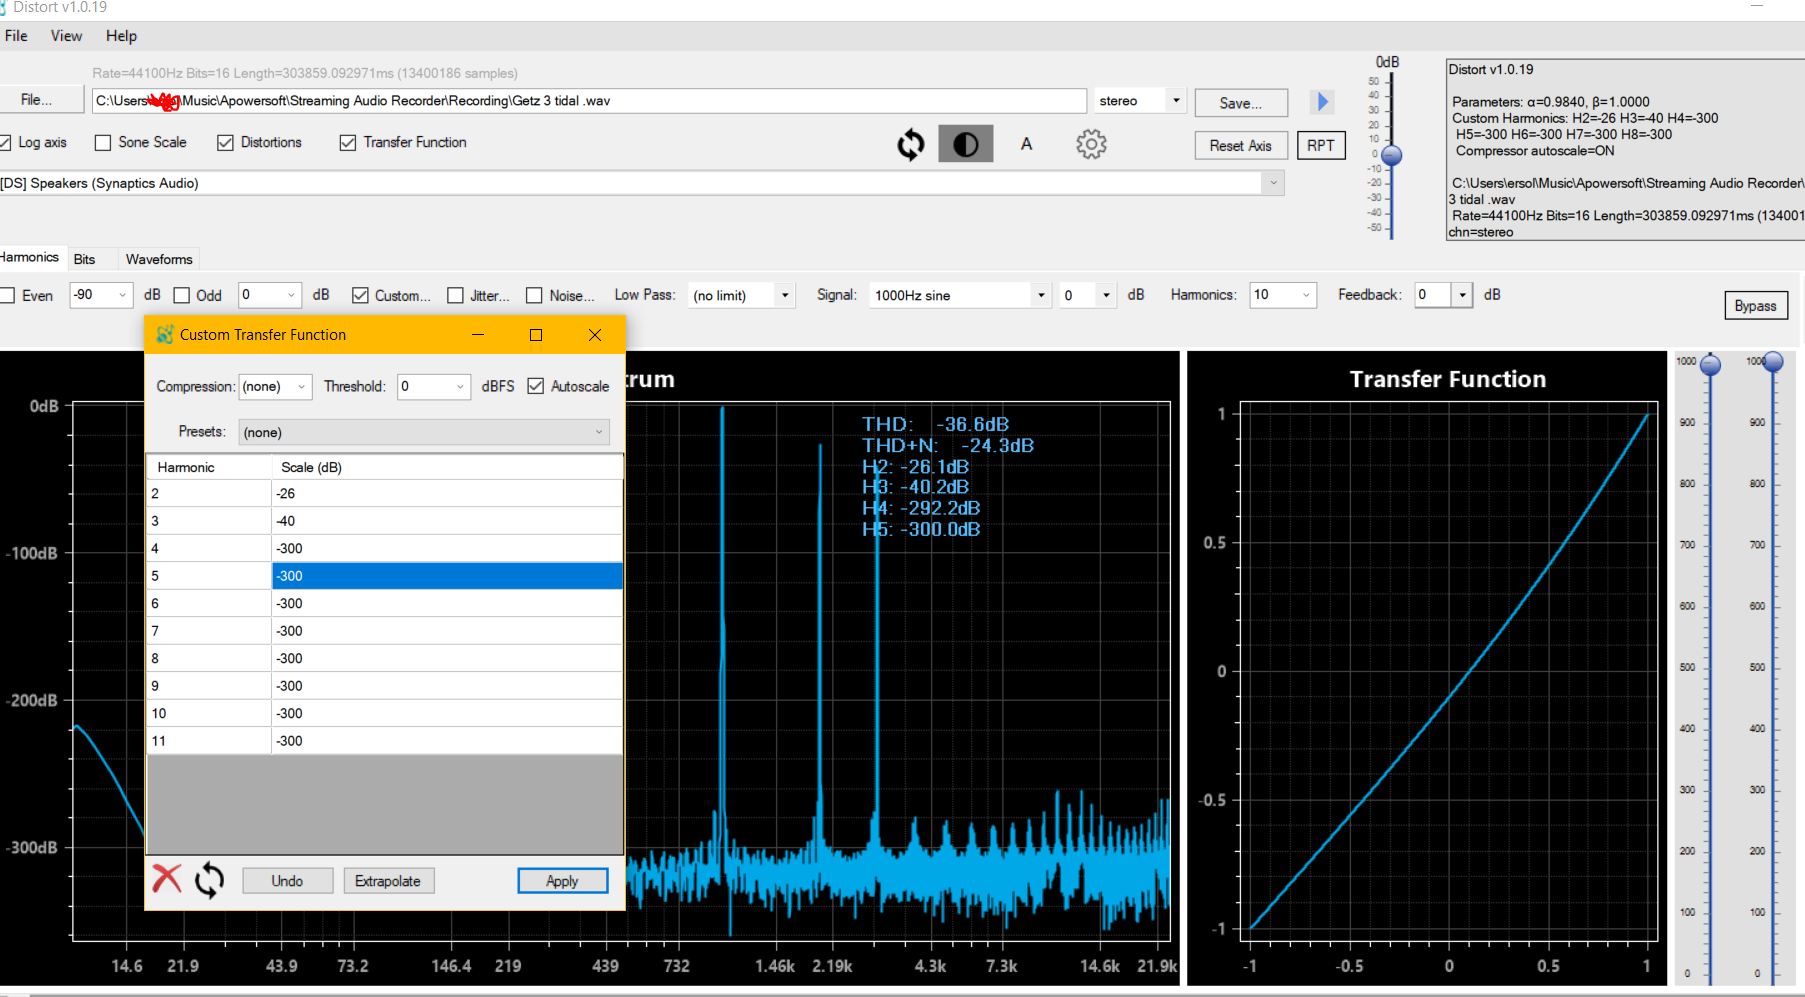The height and width of the screenshot is (997, 1805).
Task: Toggle the Custom... checkbox
Action: click(360, 295)
